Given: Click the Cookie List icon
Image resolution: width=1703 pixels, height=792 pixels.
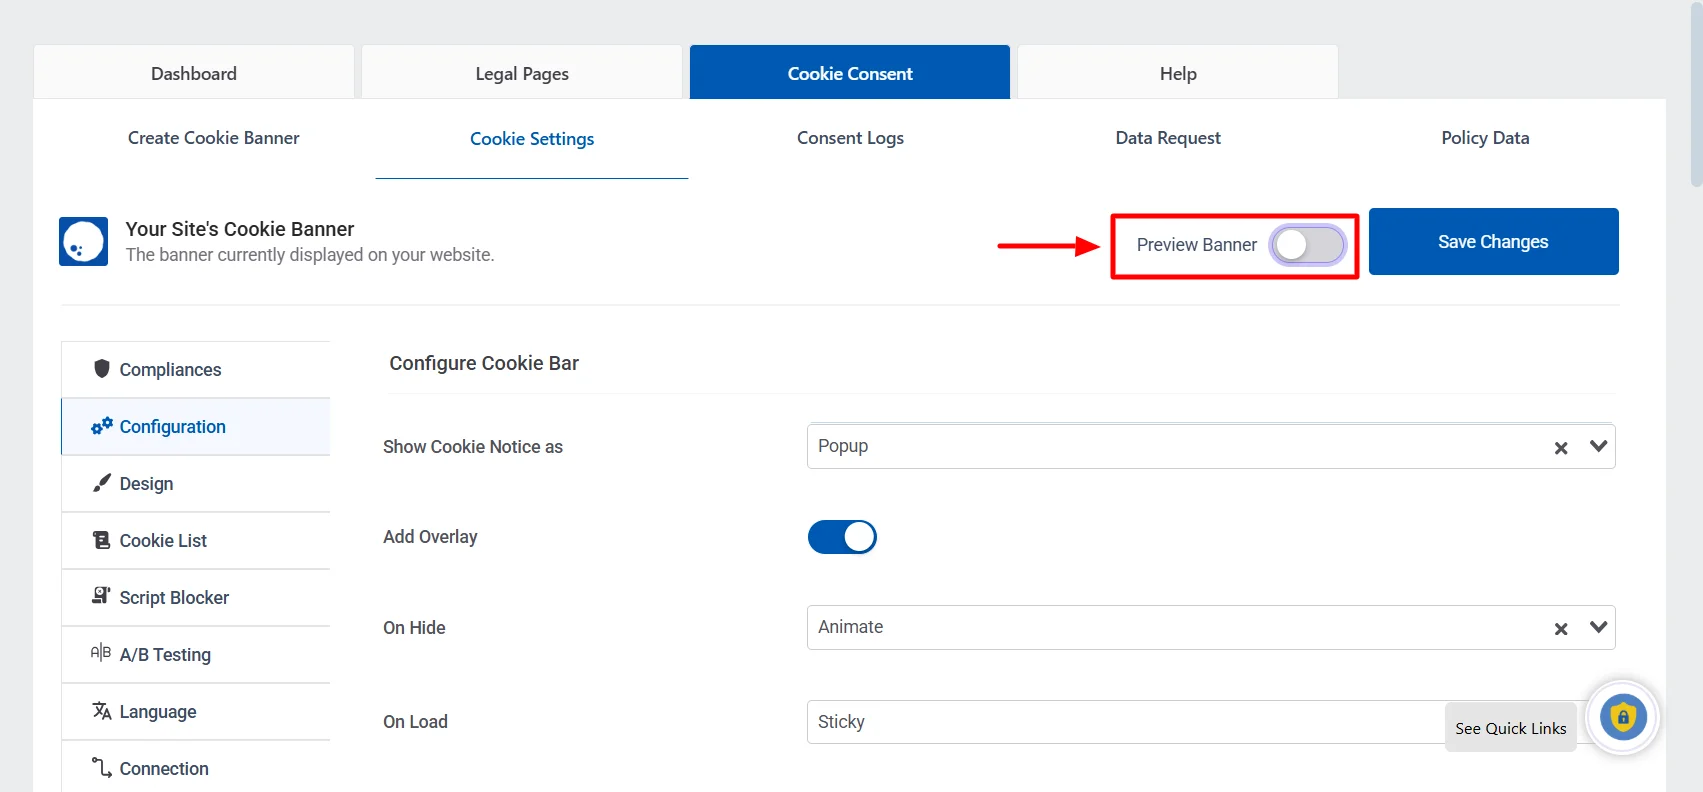Looking at the screenshot, I should [x=102, y=540].
